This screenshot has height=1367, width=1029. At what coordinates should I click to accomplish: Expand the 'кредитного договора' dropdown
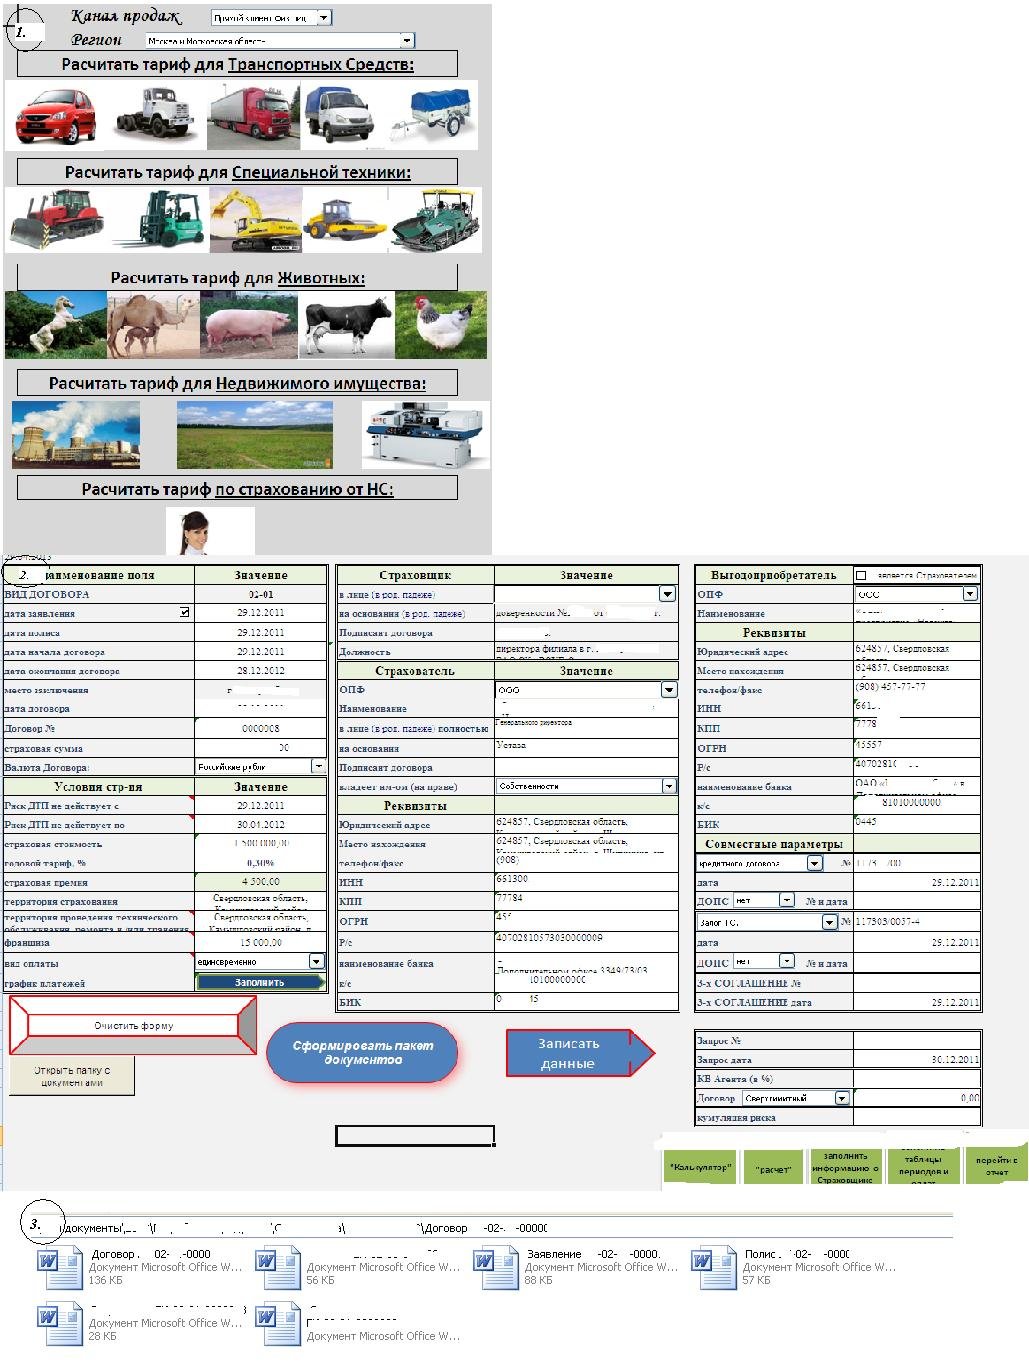coord(814,863)
